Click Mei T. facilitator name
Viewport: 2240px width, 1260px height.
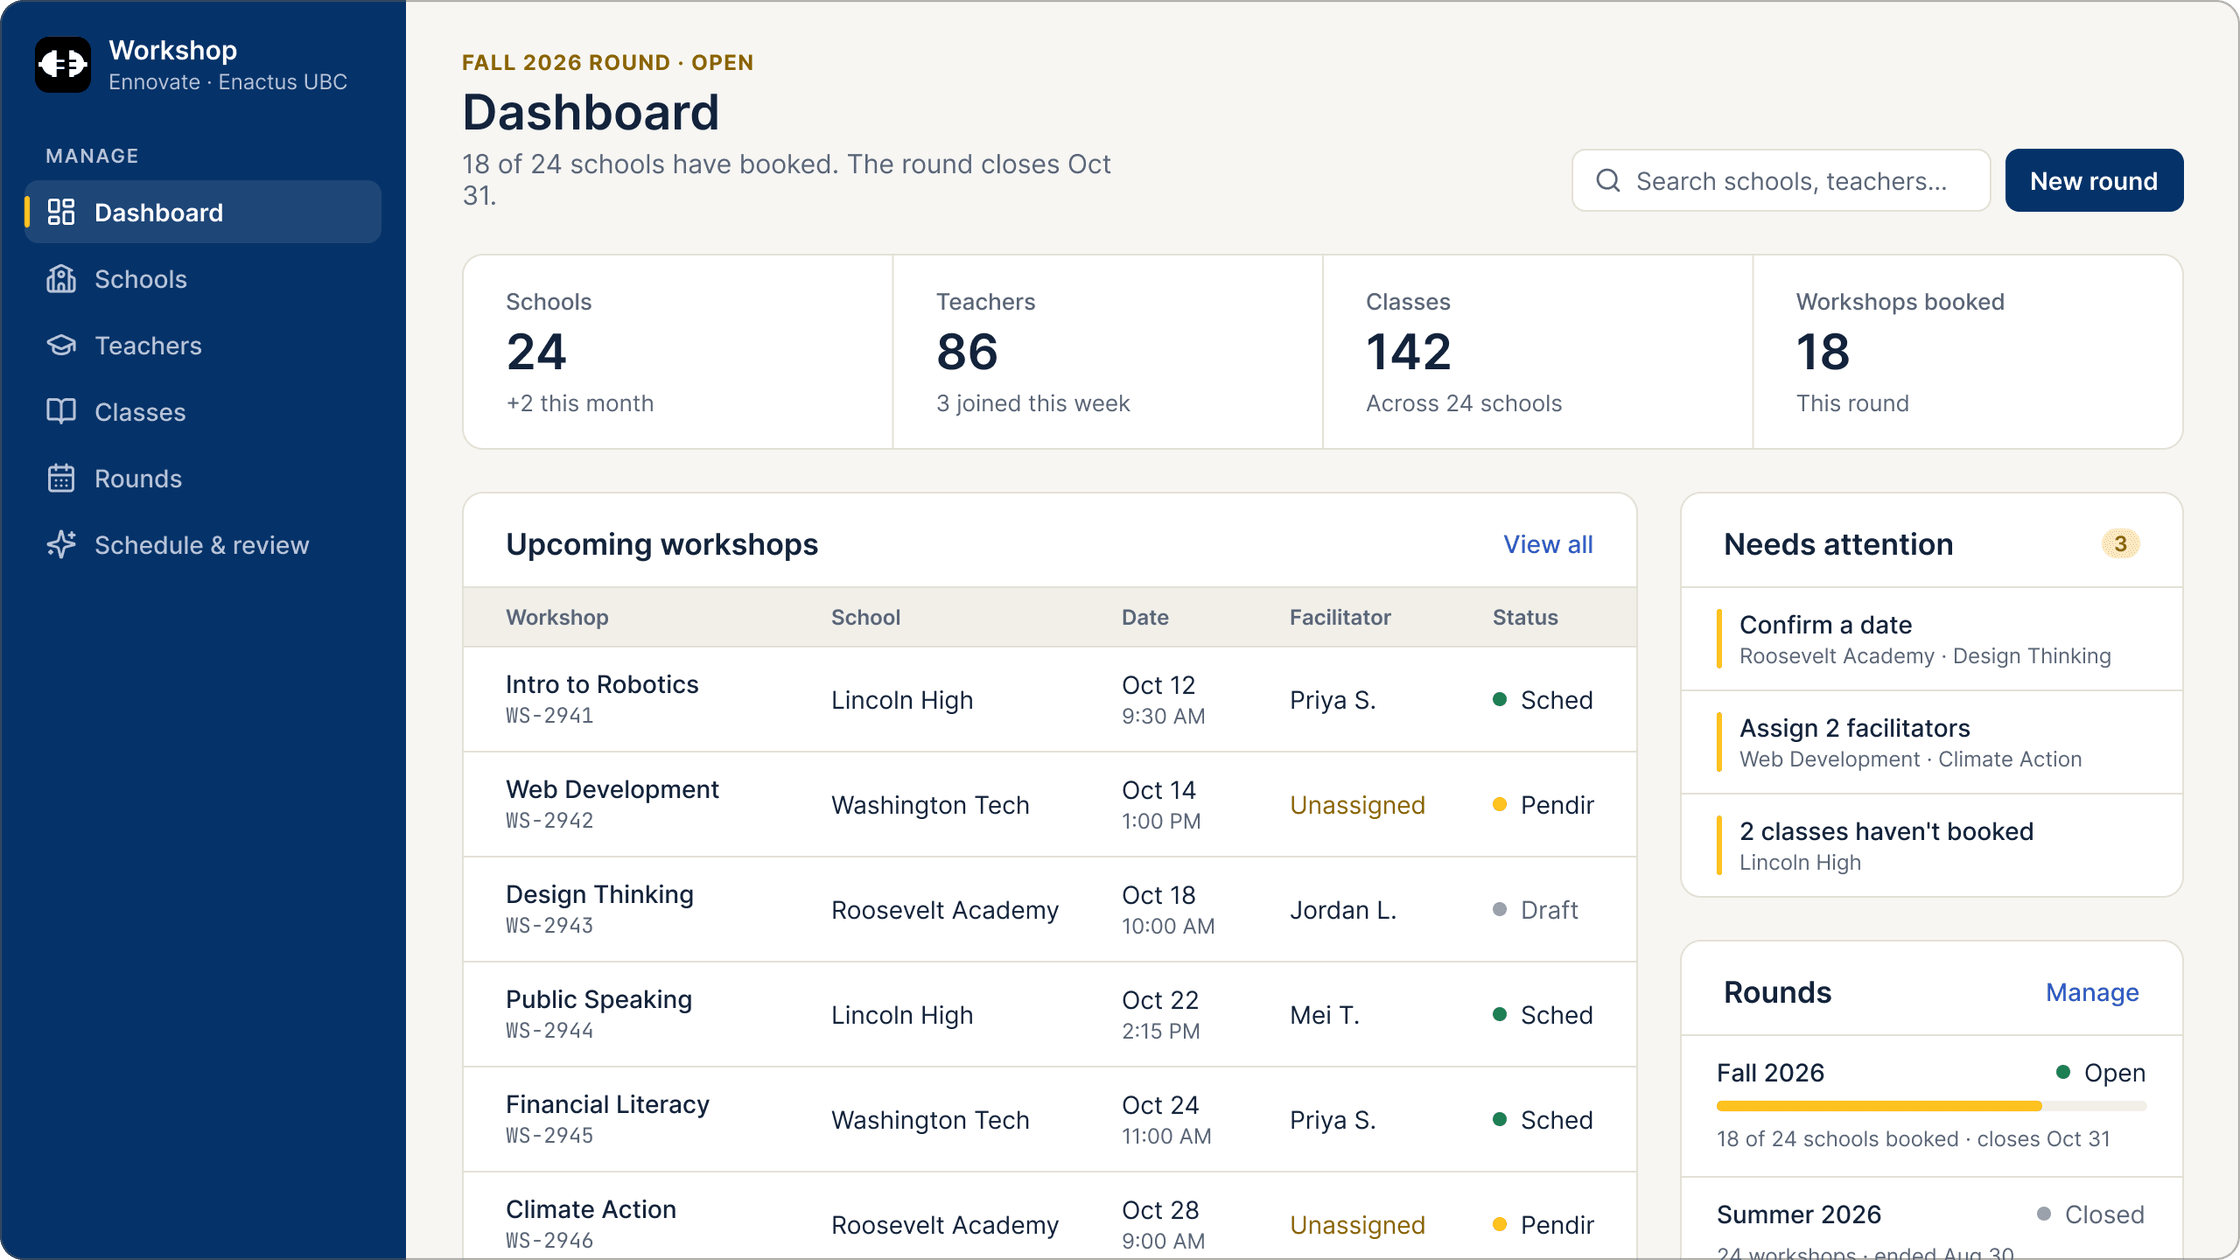1324,1015
